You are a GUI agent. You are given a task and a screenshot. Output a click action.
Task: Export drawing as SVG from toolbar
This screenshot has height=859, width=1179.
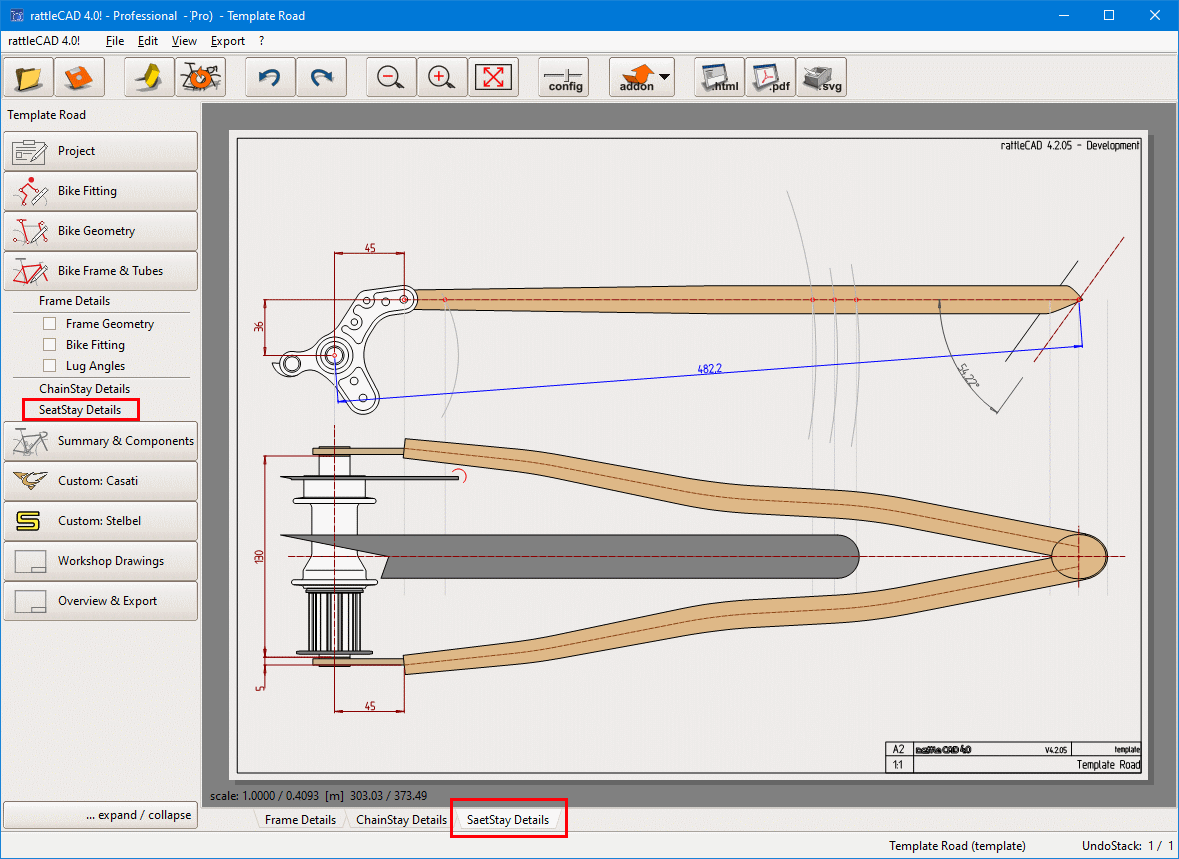click(x=821, y=77)
